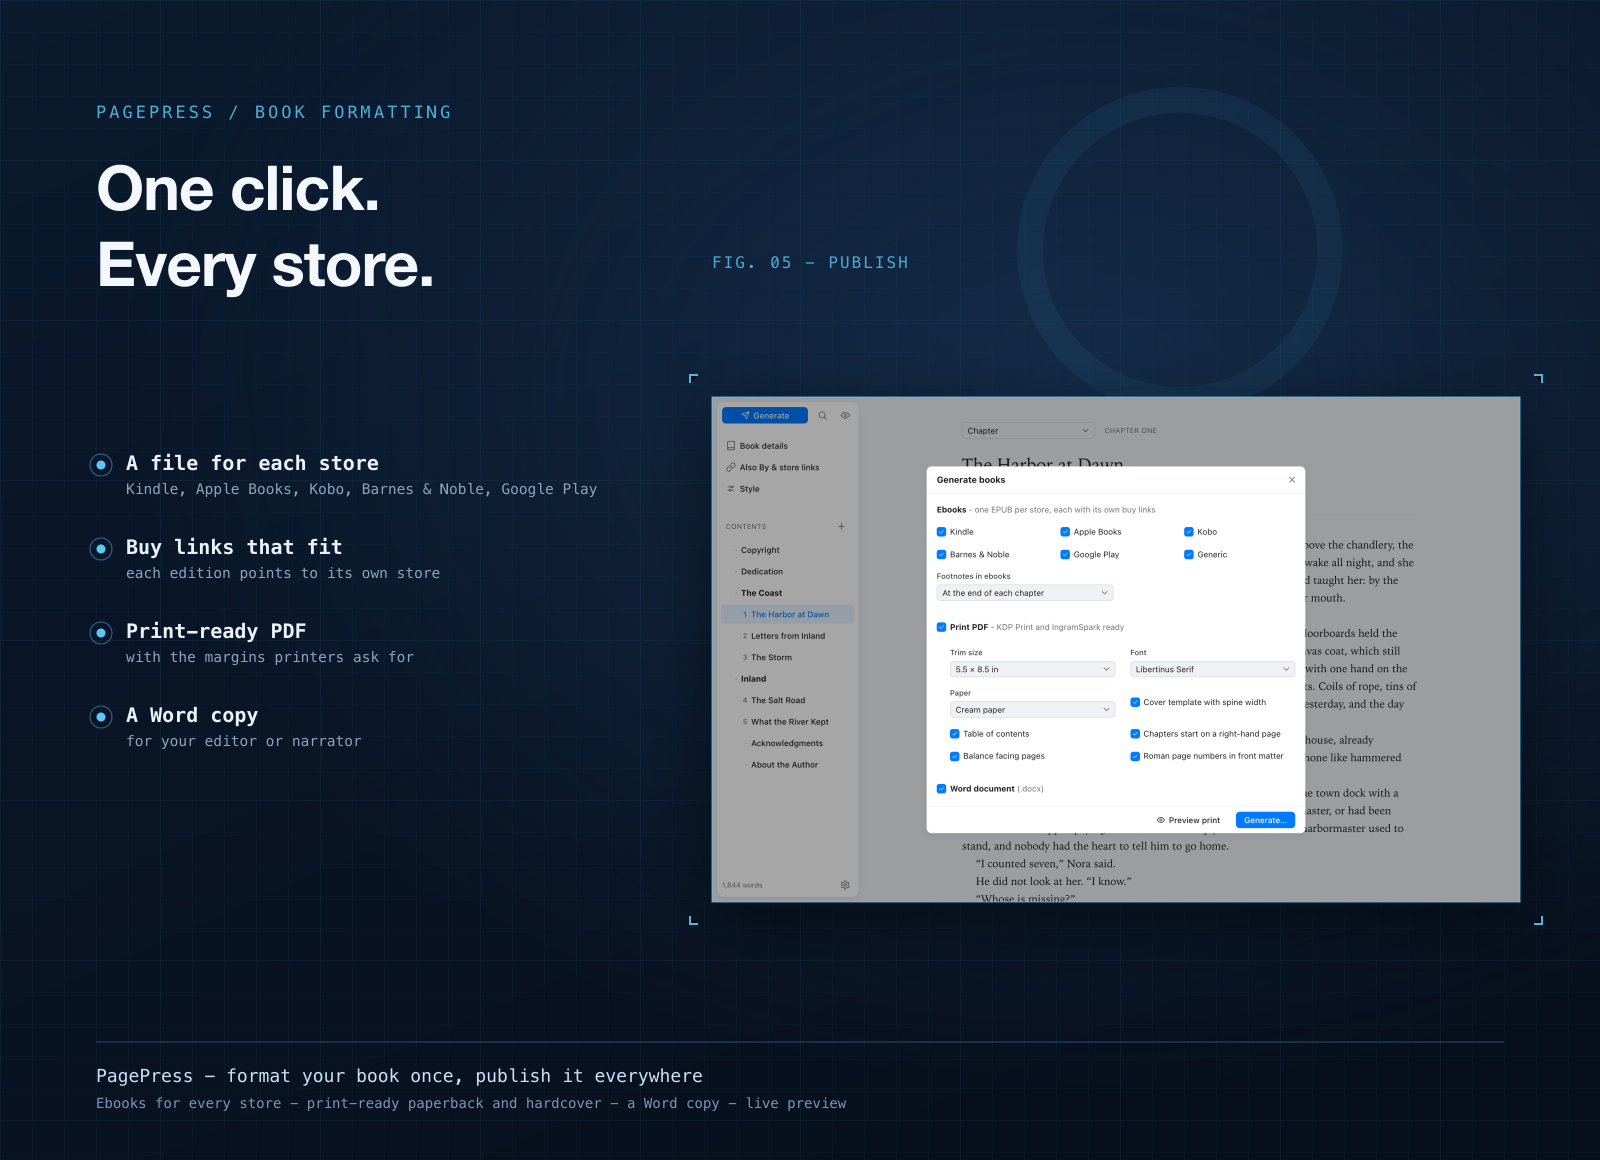Open the Font dropdown showing Libertinus Serif
Screen dimensions: 1600x1160
pos(1212,669)
